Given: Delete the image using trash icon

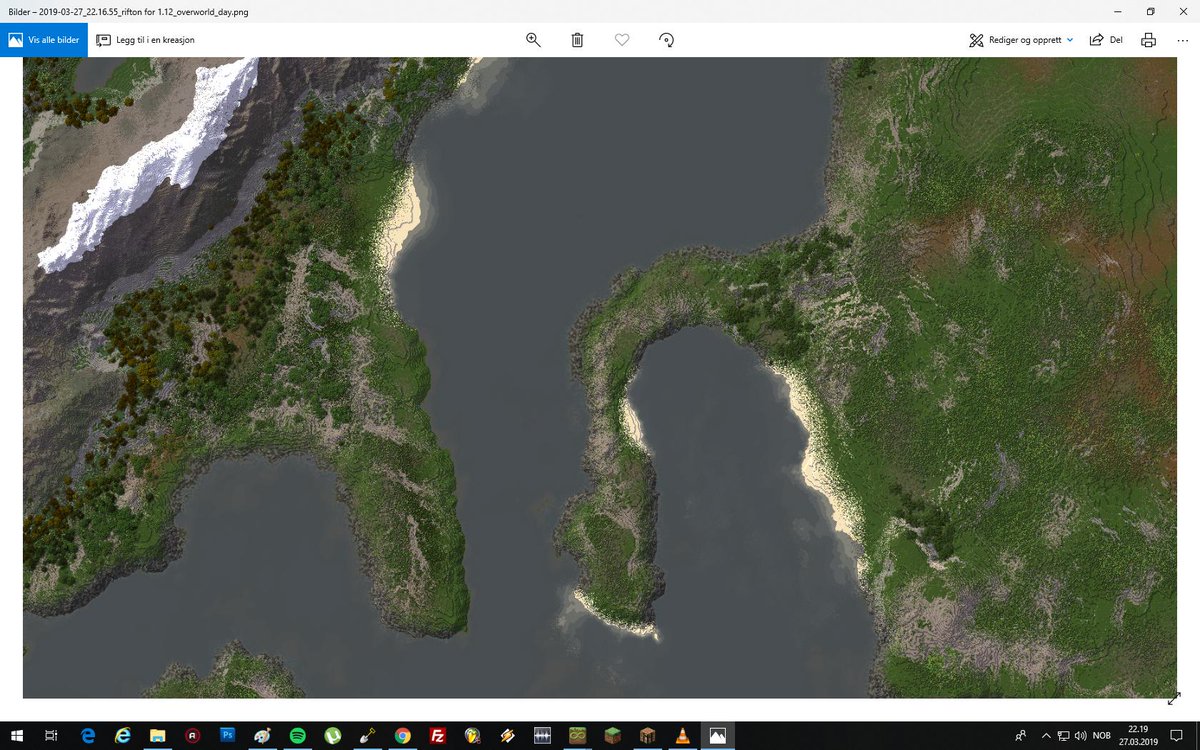Looking at the screenshot, I should click(577, 40).
